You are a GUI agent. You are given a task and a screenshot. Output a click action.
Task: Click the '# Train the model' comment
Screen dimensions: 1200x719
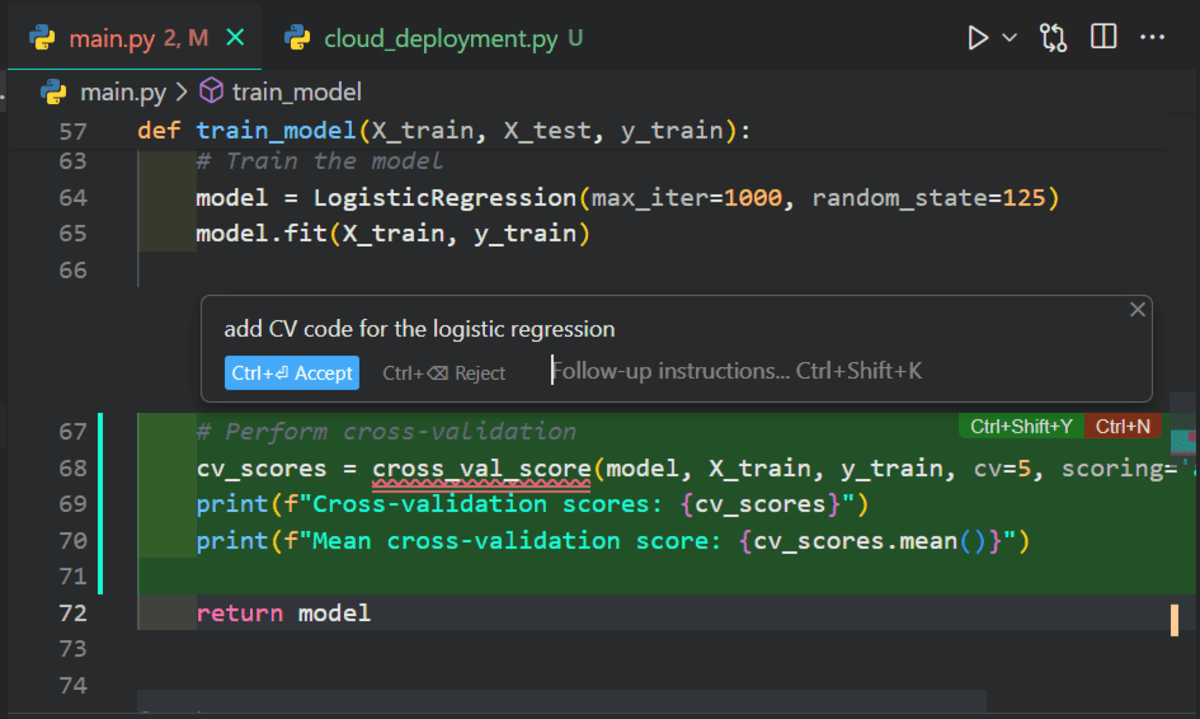pos(319,161)
